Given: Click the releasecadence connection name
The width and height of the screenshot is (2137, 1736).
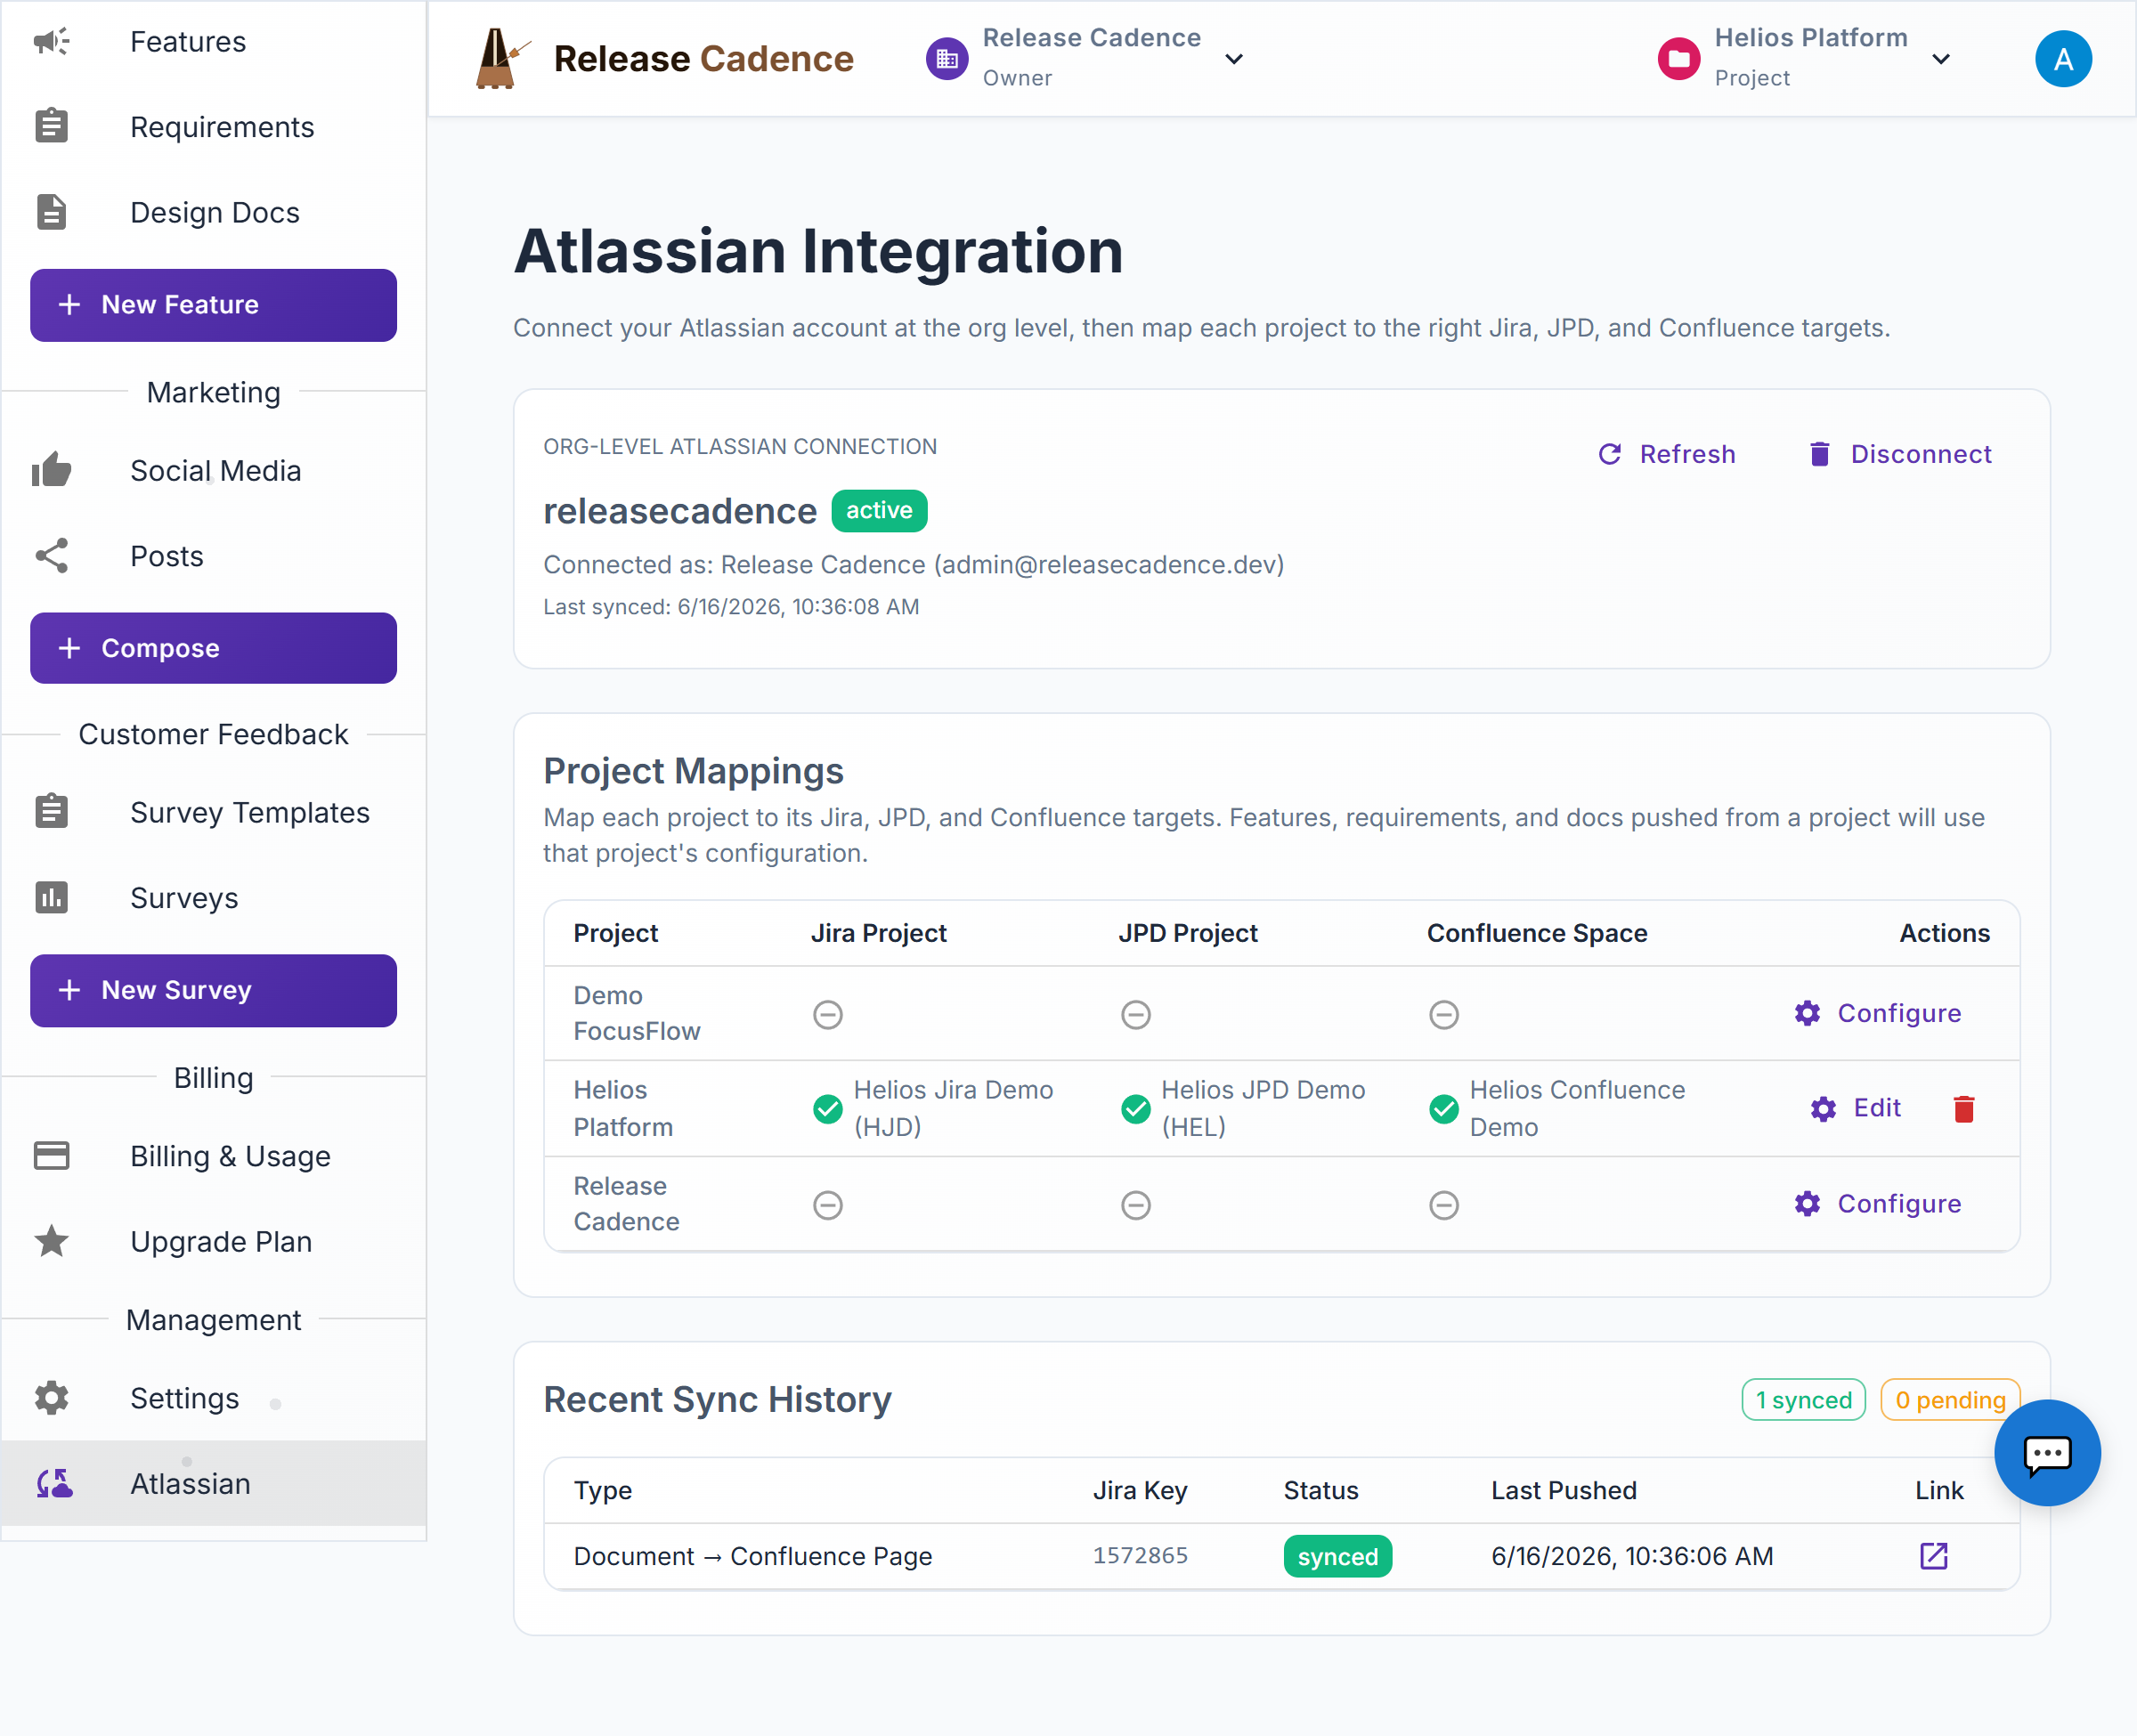Looking at the screenshot, I should coord(679,511).
